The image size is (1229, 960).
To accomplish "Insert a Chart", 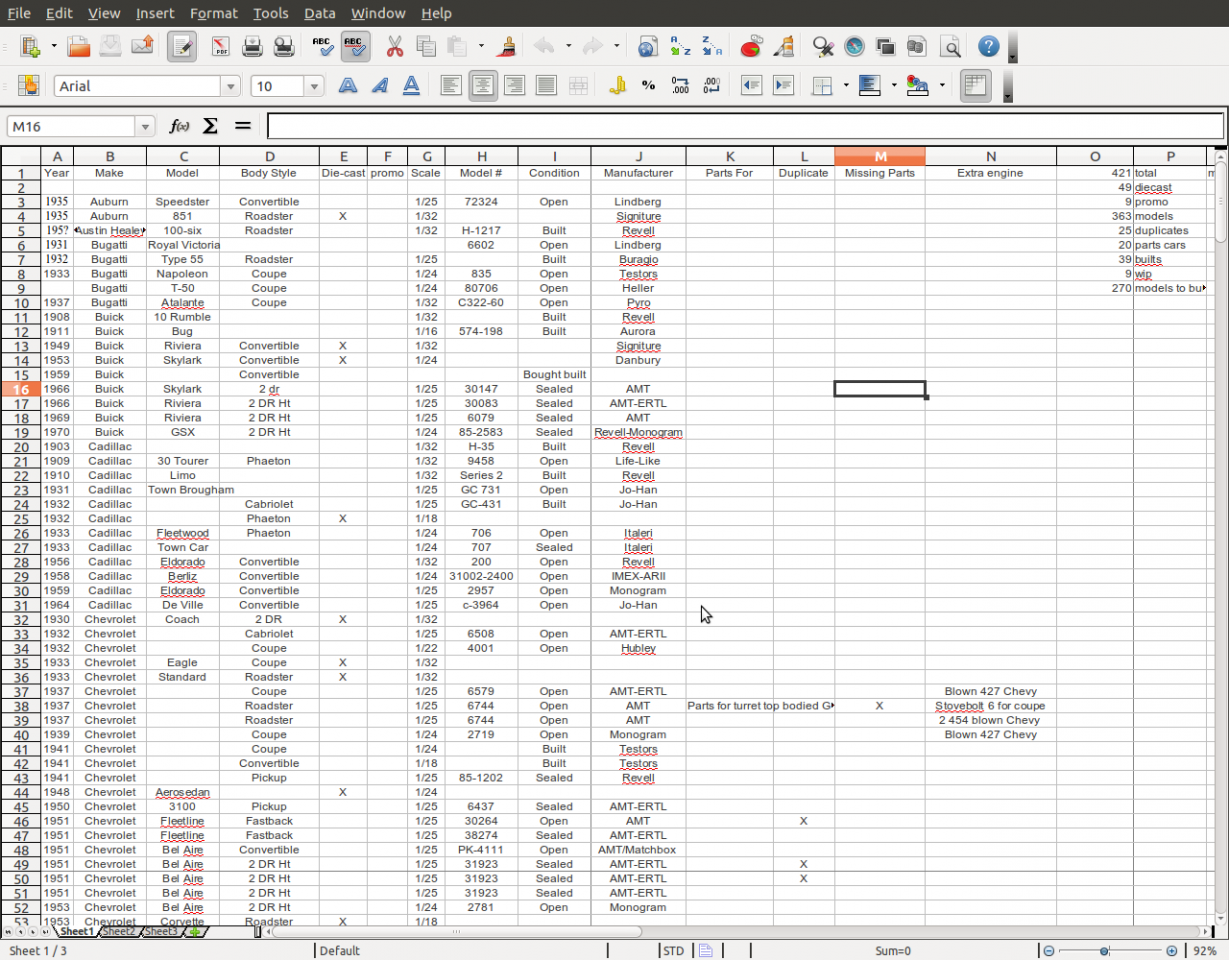I will [751, 46].
